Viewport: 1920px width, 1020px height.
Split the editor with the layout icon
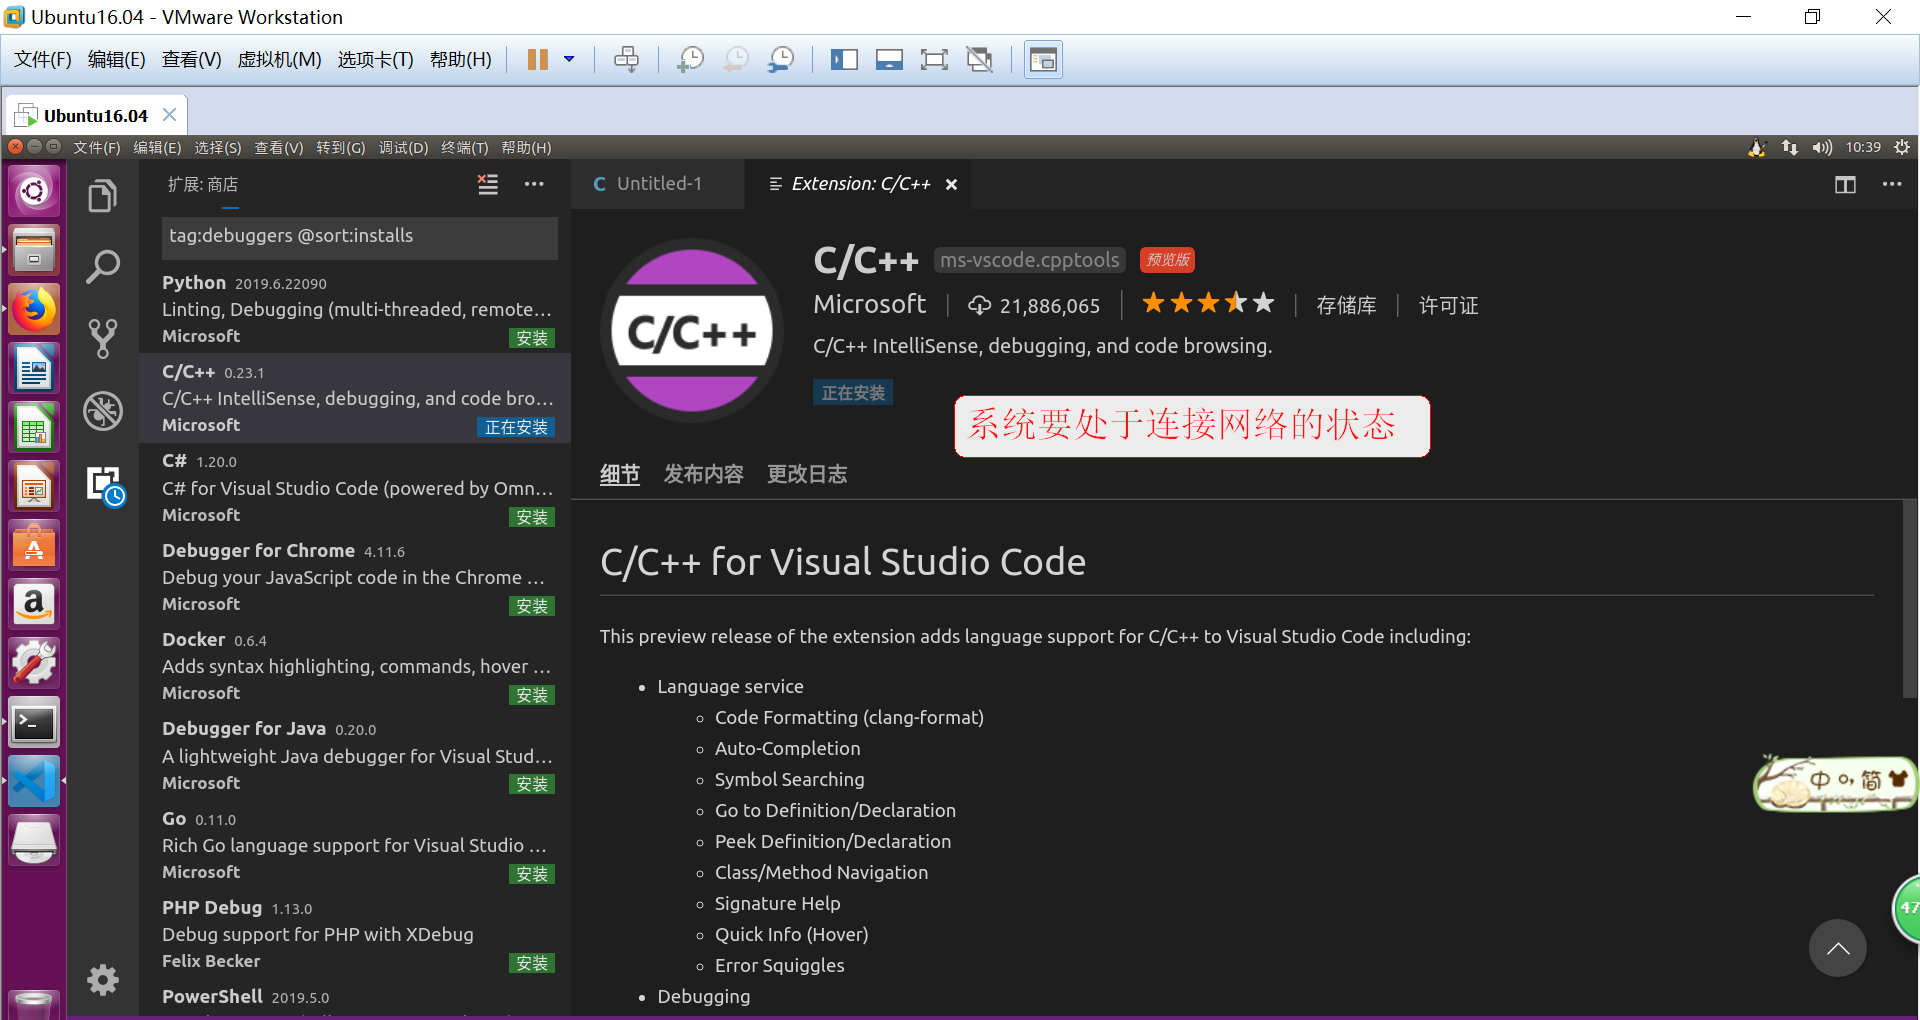(1845, 185)
